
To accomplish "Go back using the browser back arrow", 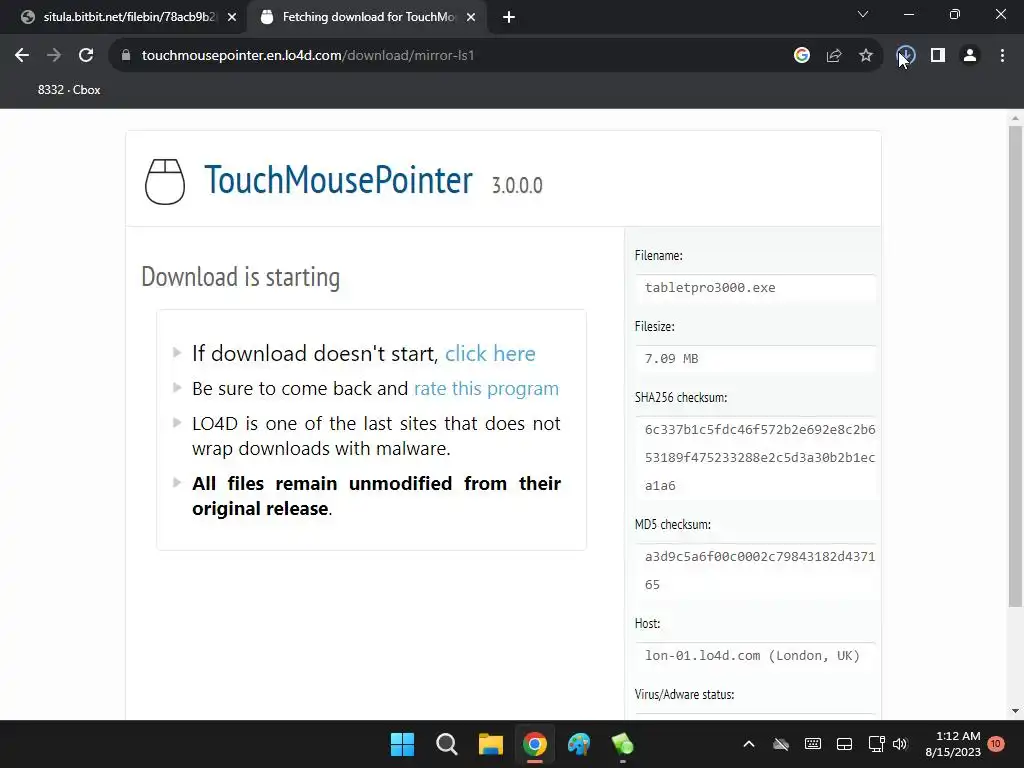I will (x=22, y=56).
